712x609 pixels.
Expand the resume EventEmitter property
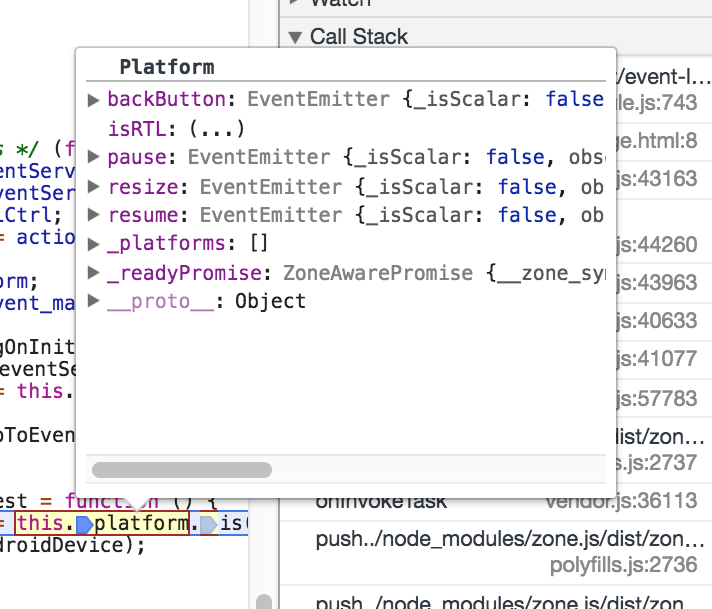click(94, 214)
